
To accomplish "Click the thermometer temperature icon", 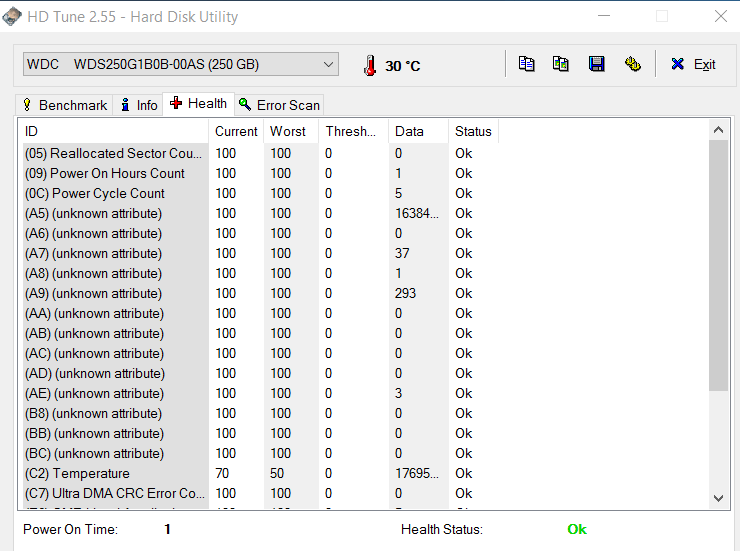I will tap(370, 65).
